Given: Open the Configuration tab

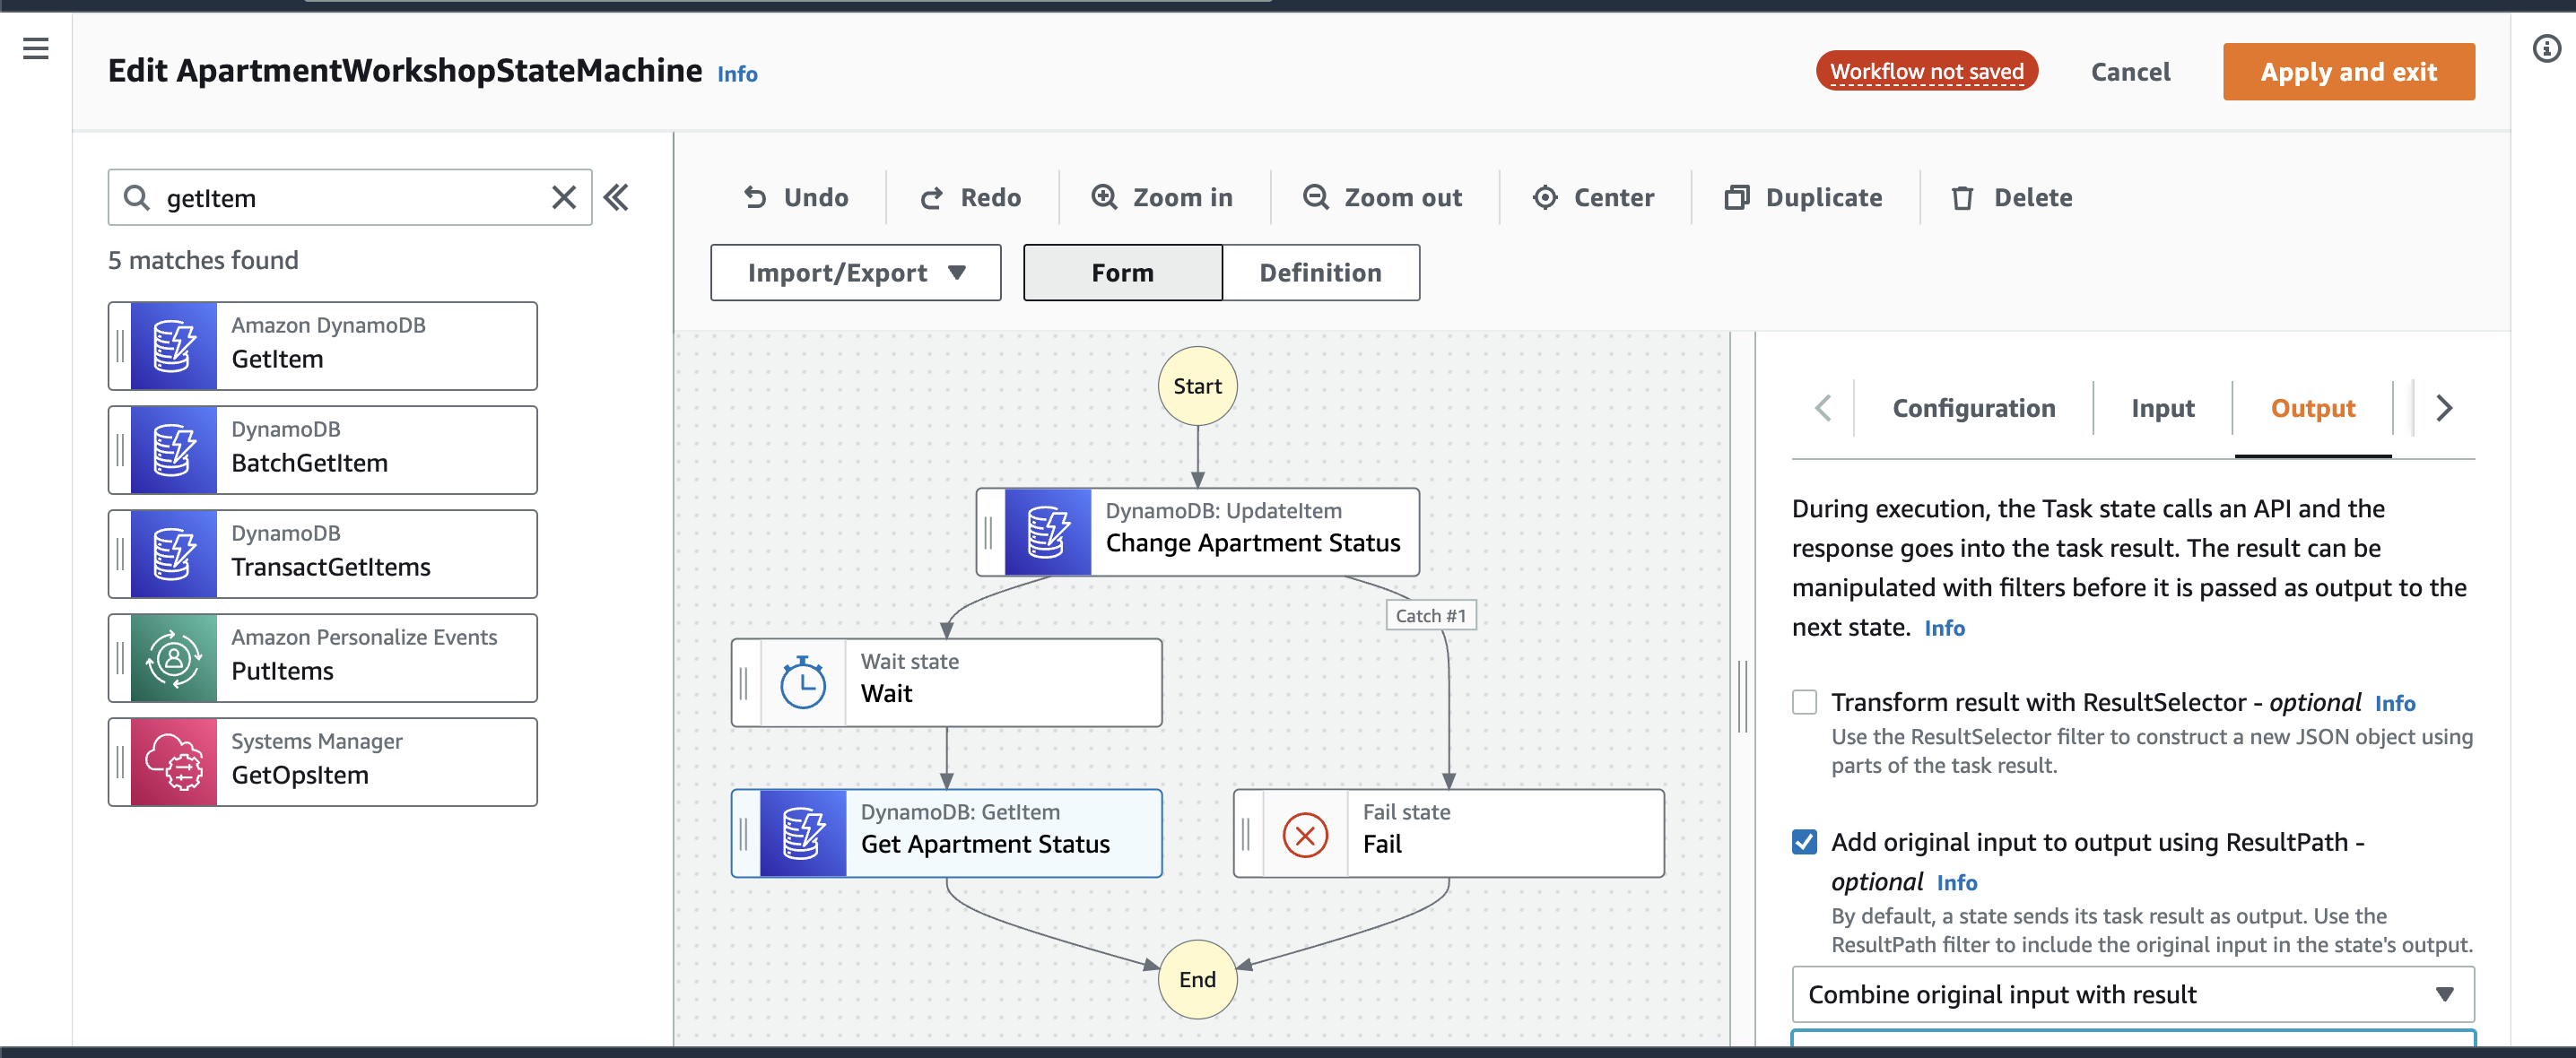Looking at the screenshot, I should pos(1973,408).
